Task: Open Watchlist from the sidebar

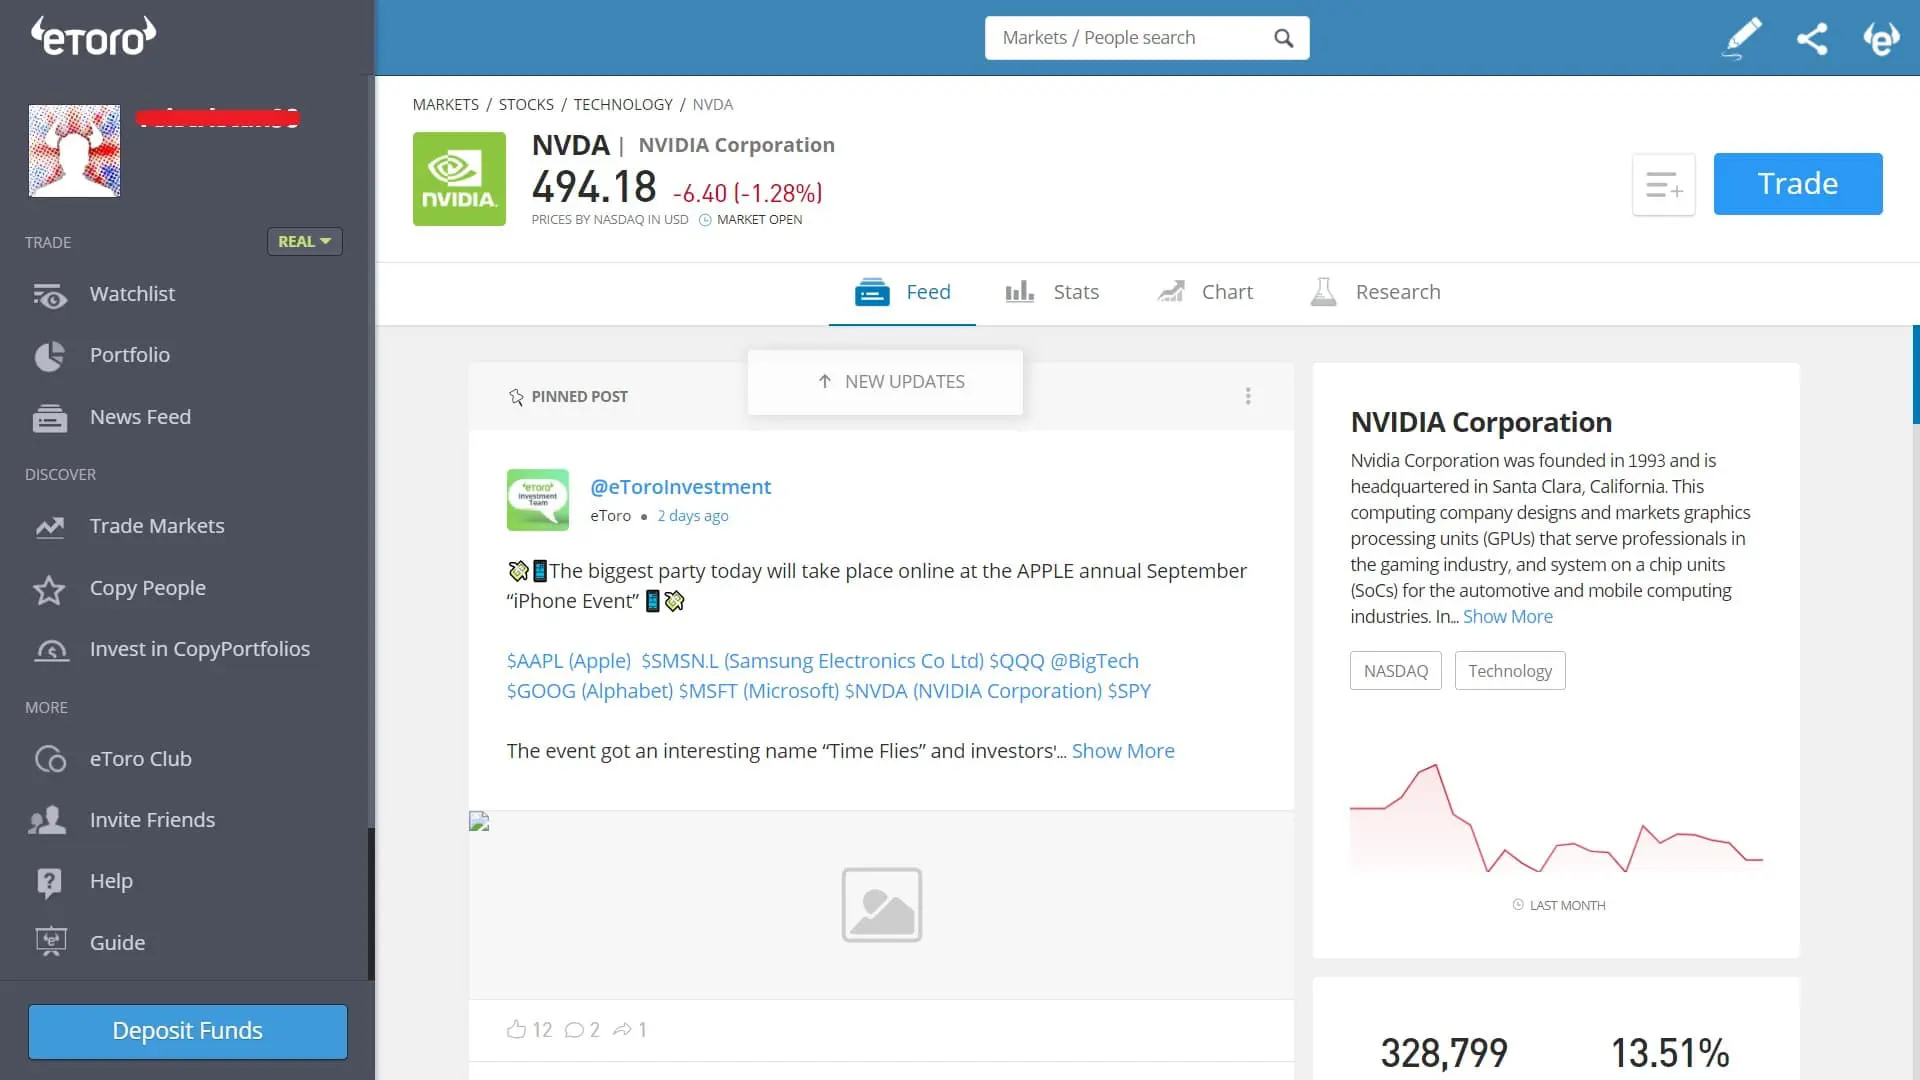Action: (x=132, y=294)
